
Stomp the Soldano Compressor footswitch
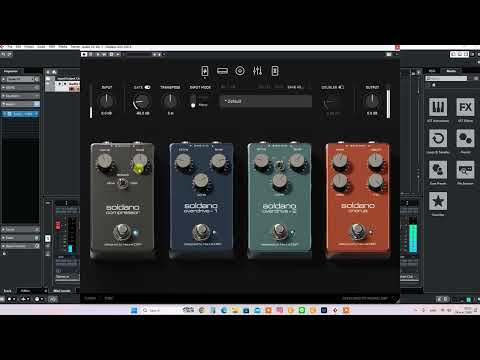pyautogui.click(x=122, y=232)
